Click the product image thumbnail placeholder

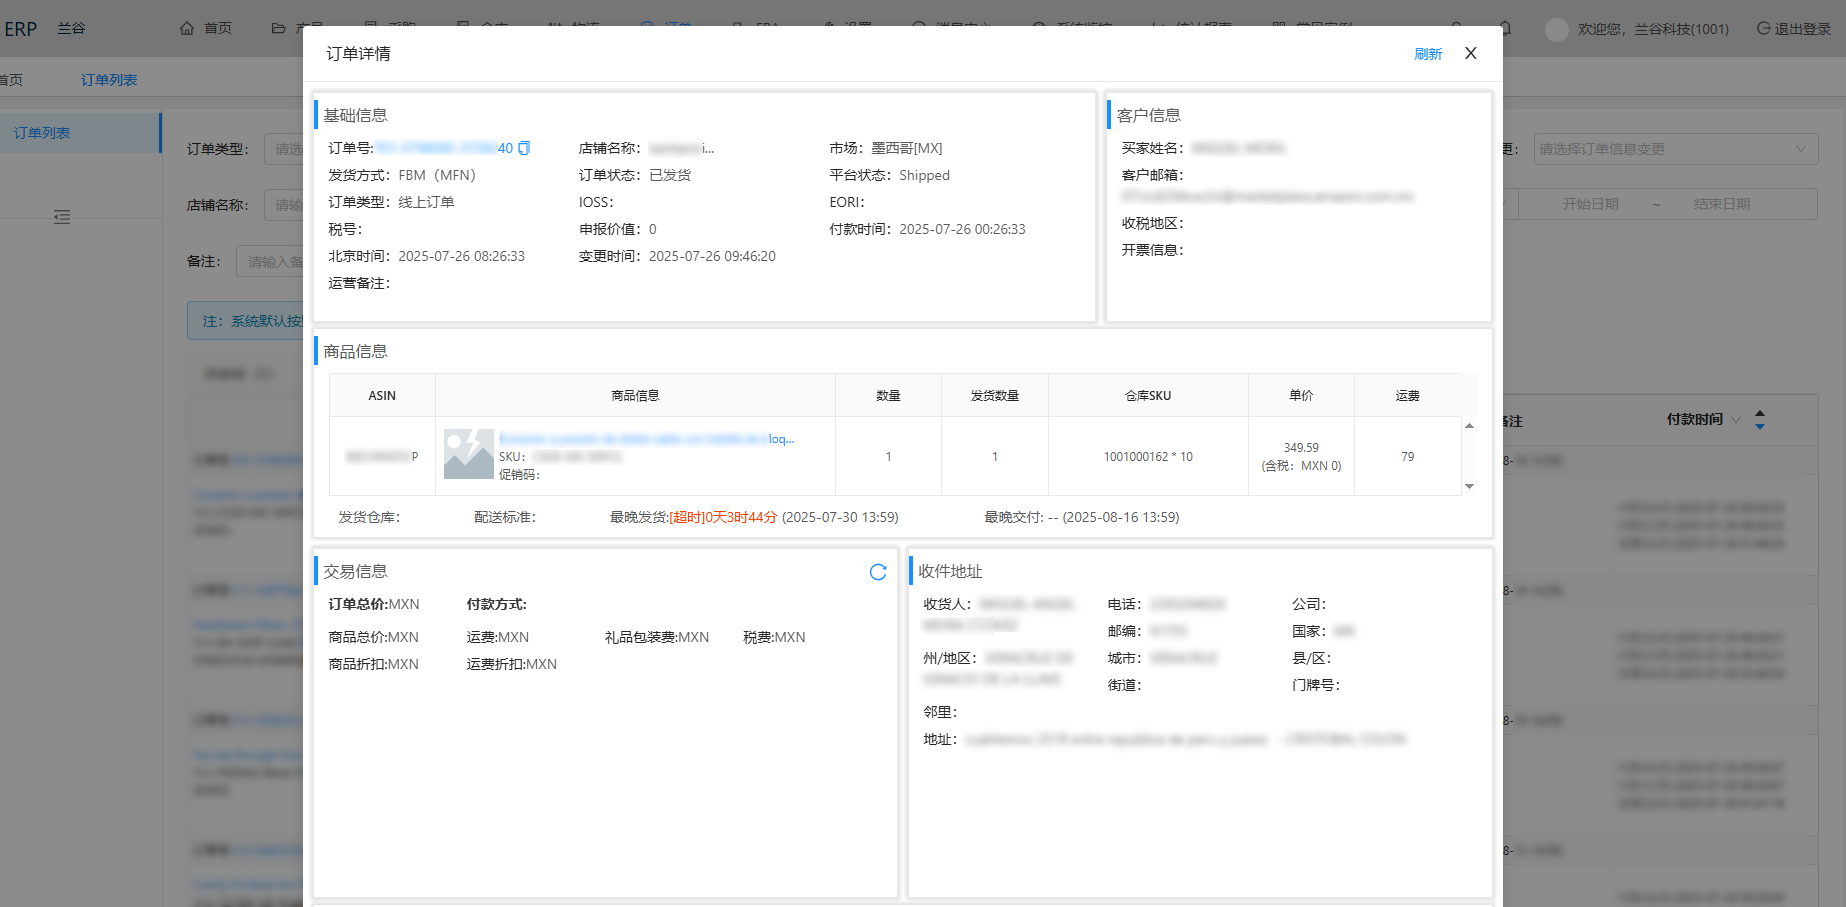(468, 455)
